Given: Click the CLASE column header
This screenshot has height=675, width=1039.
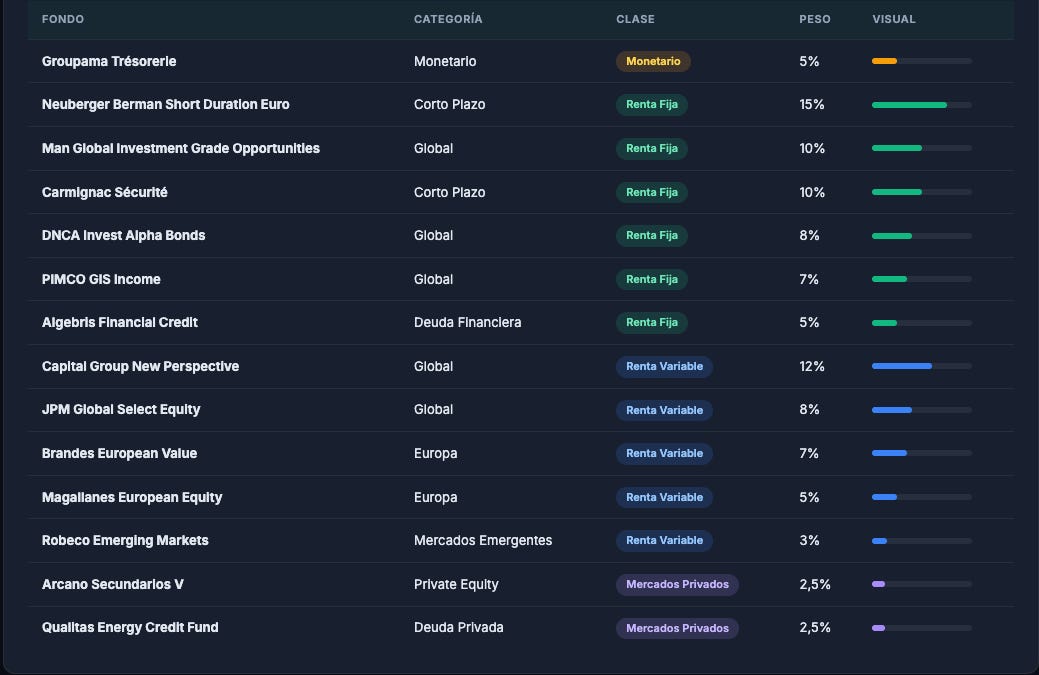Looking at the screenshot, I should click(x=635, y=19).
